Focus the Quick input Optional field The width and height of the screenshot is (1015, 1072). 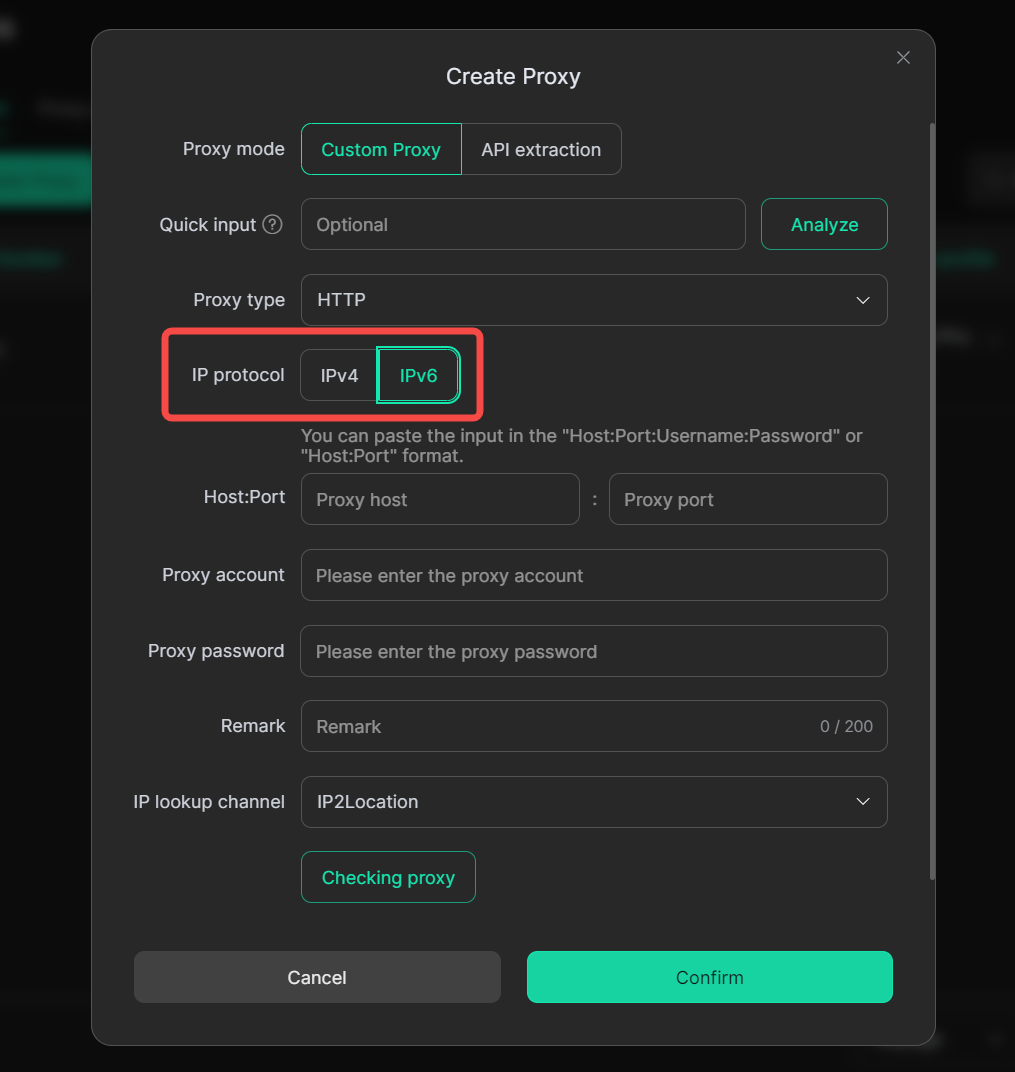pos(523,224)
